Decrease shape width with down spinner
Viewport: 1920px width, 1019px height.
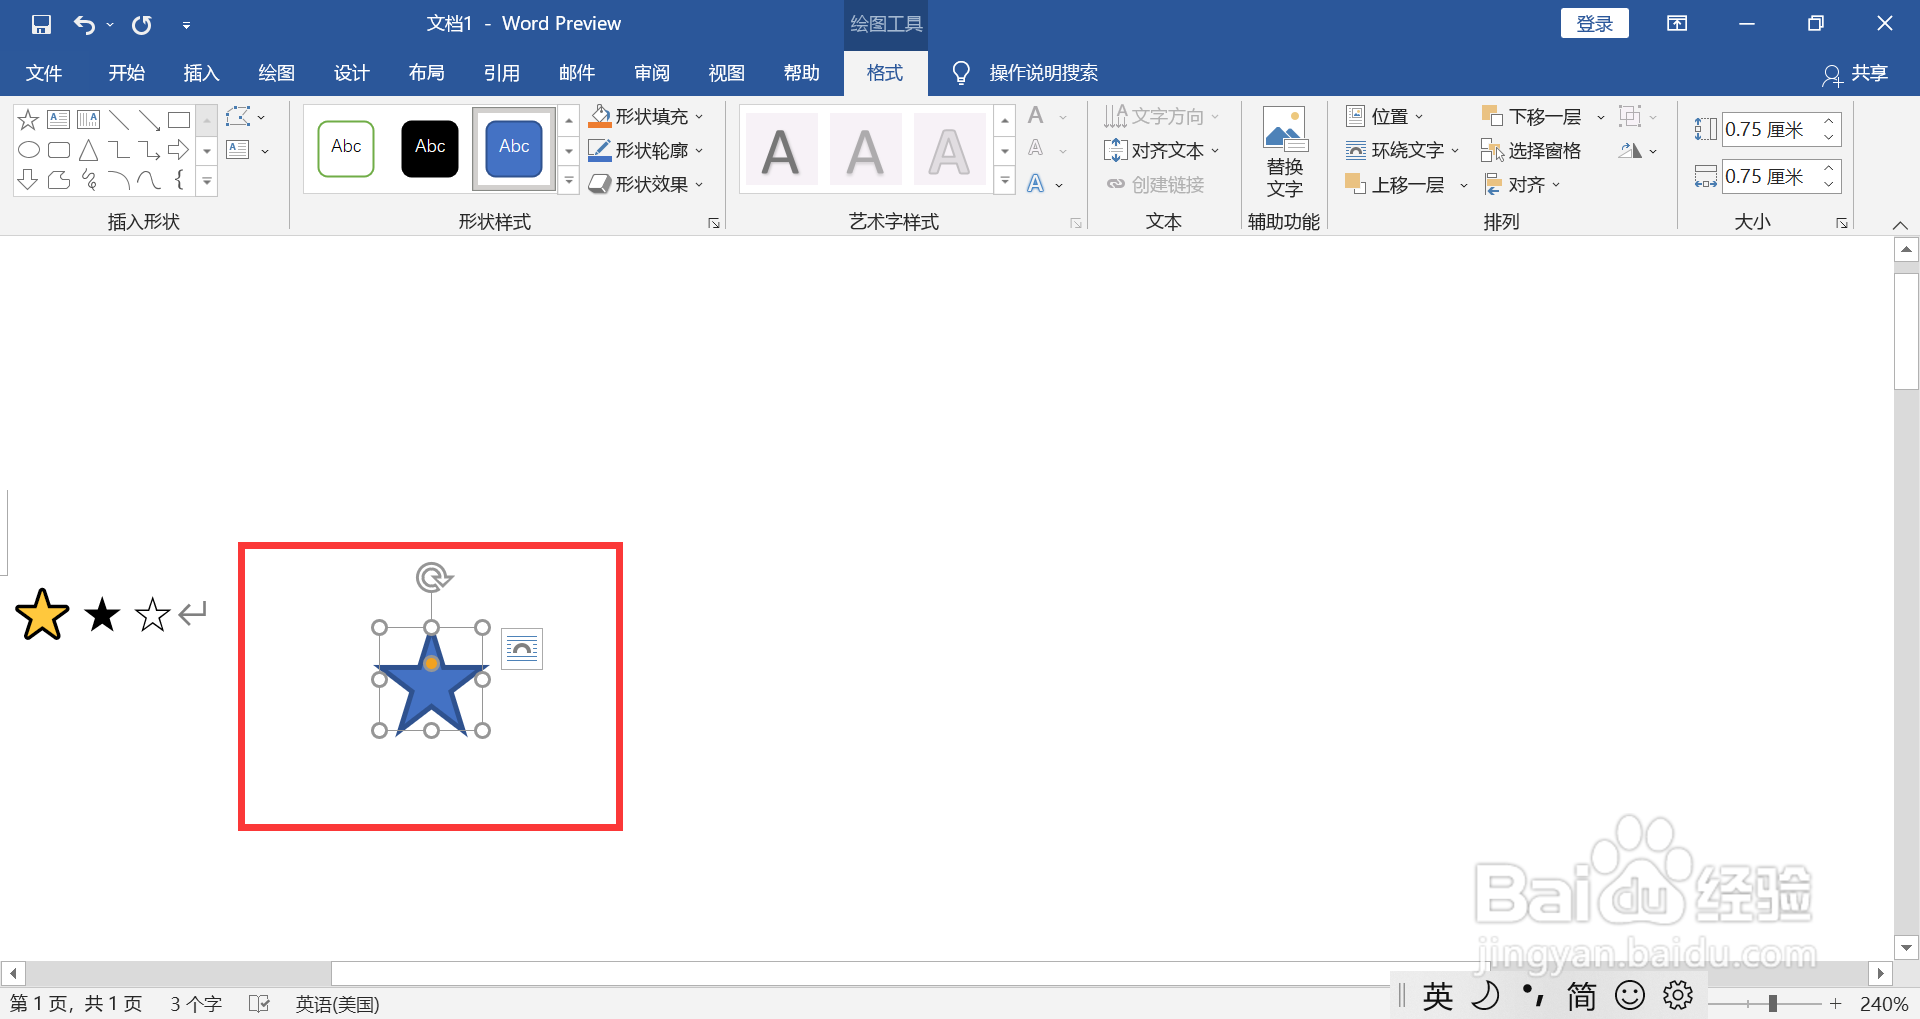tap(1829, 185)
